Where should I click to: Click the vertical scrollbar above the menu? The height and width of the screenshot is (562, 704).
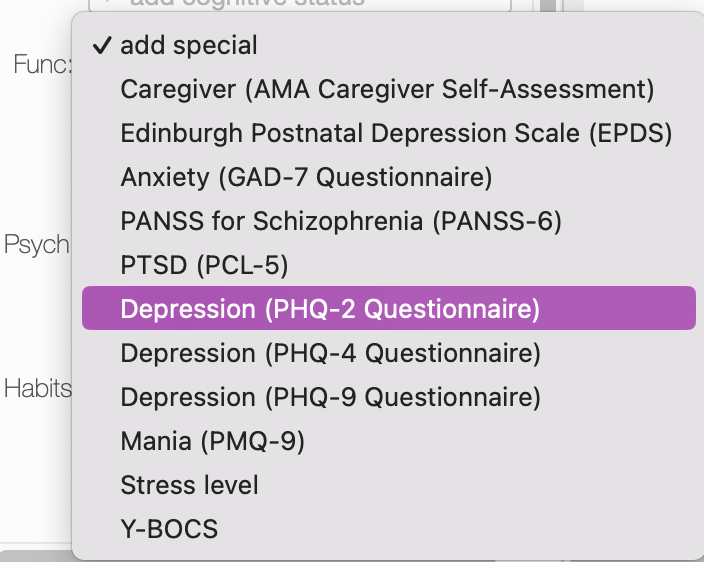(x=546, y=5)
